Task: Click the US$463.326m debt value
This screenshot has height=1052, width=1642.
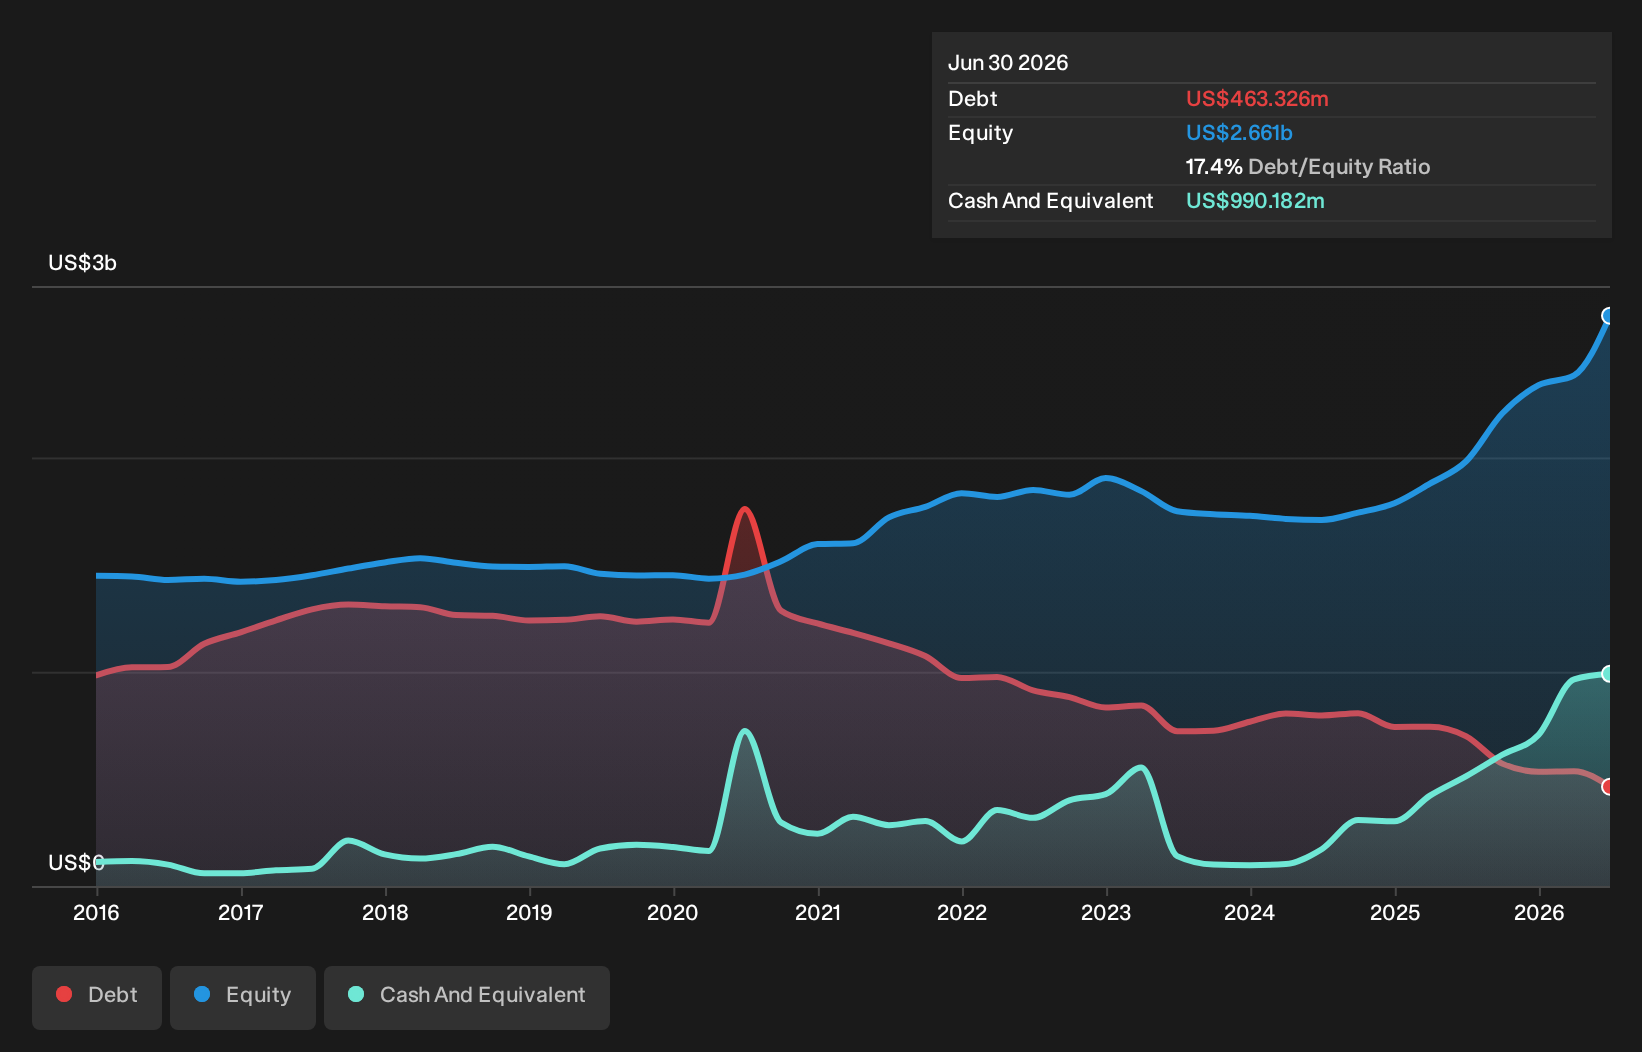Action: 1257,99
